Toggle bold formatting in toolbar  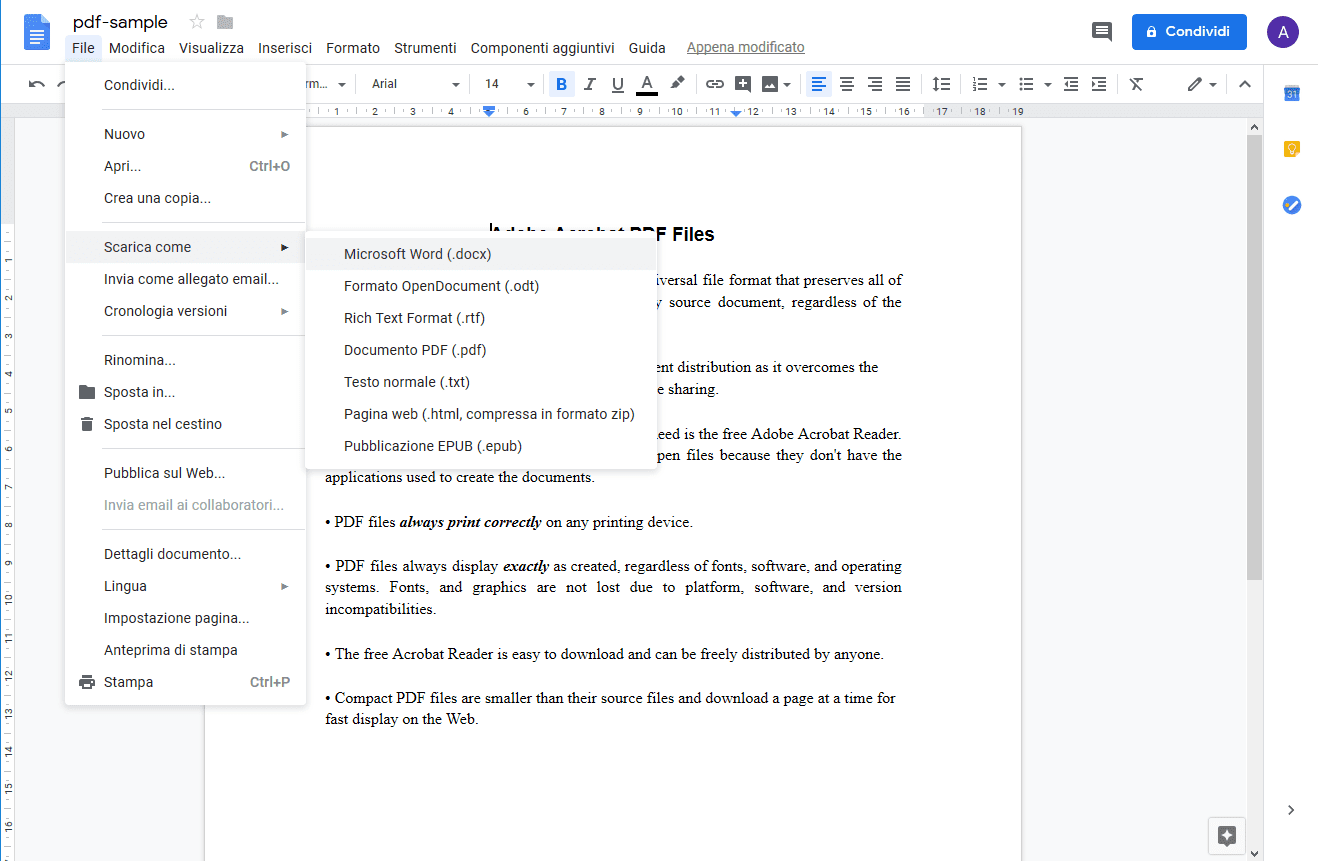(x=561, y=84)
